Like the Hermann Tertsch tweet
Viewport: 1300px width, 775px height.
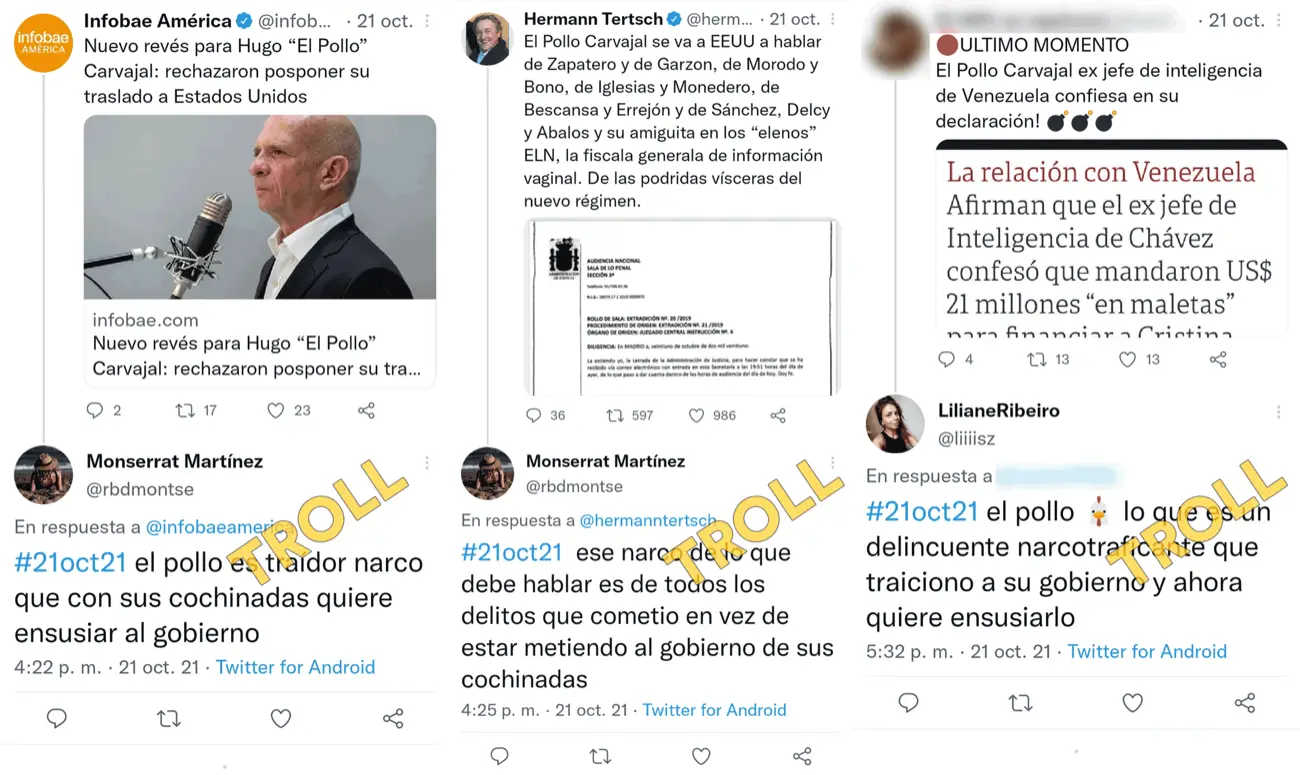(x=697, y=415)
